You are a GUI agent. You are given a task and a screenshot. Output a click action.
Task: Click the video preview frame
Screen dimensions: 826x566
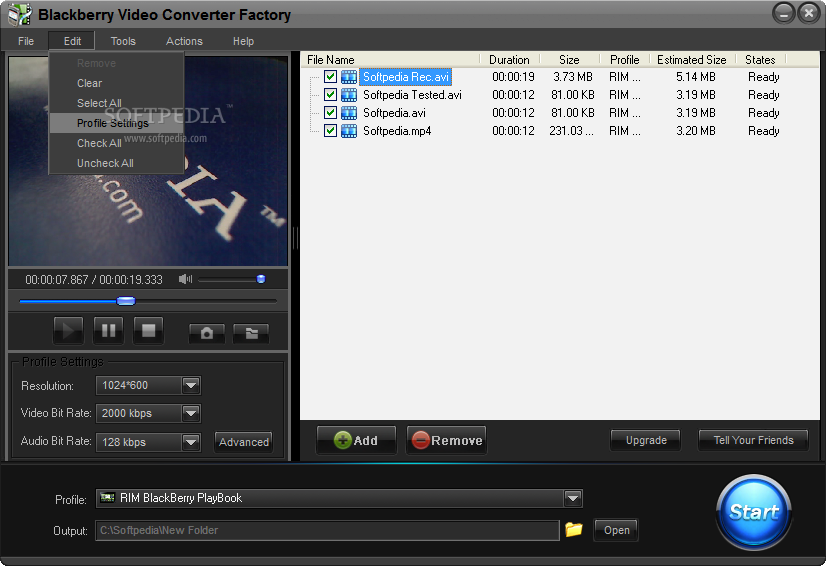point(148,161)
